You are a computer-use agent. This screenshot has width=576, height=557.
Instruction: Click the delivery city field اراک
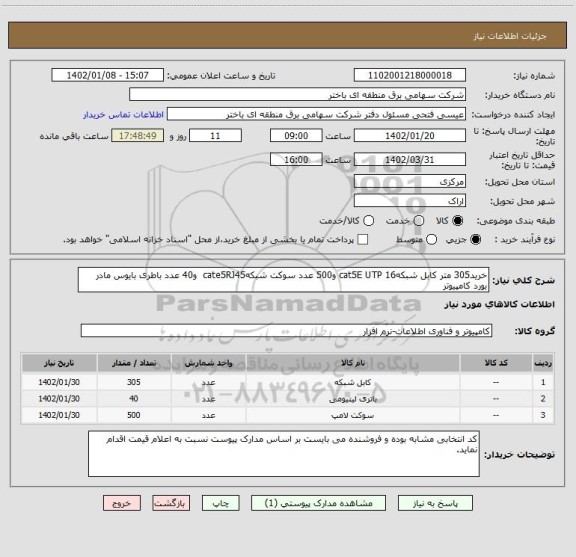pos(410,201)
